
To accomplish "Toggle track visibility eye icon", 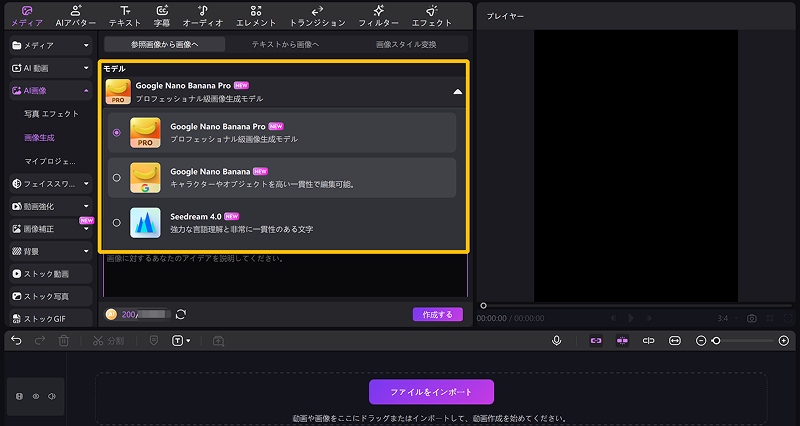I will click(x=36, y=396).
